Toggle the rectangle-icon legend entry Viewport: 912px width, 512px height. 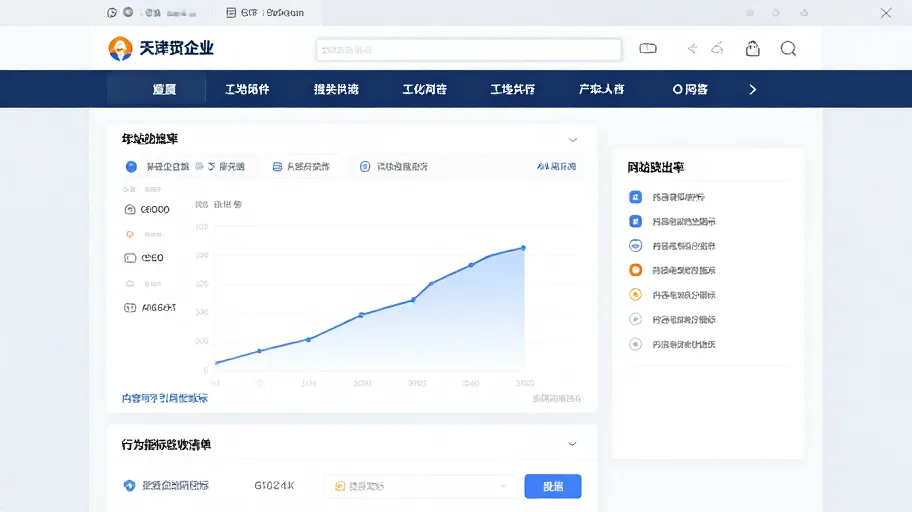coord(144,258)
